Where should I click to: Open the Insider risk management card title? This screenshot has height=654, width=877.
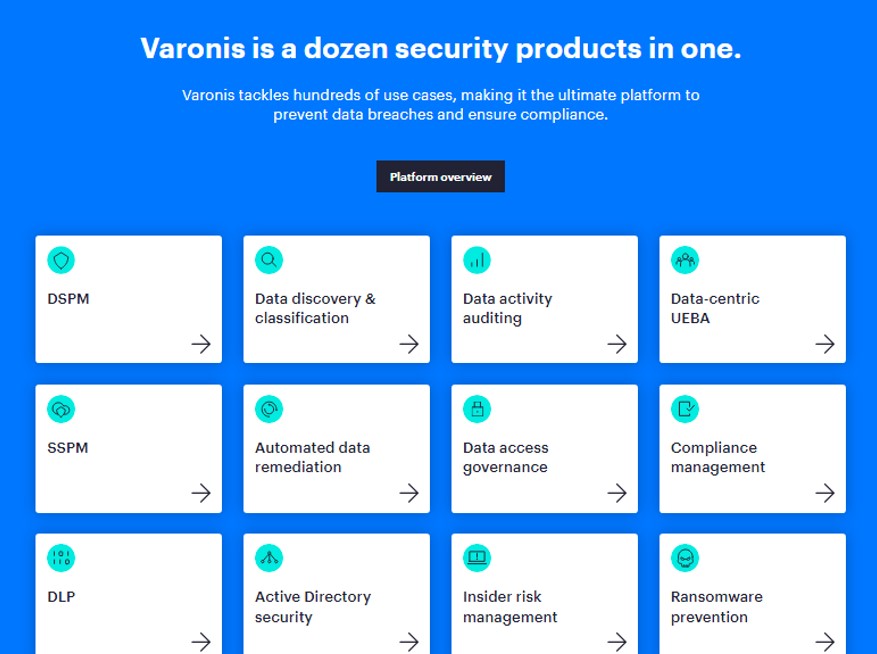tap(510, 606)
